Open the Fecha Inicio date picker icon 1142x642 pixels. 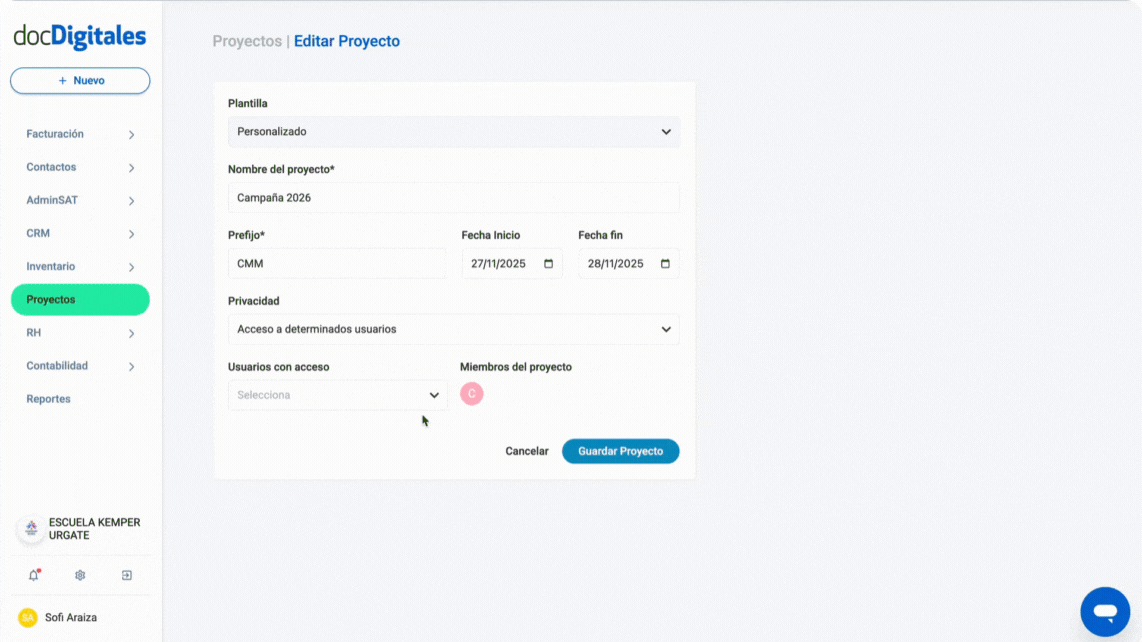(548, 263)
